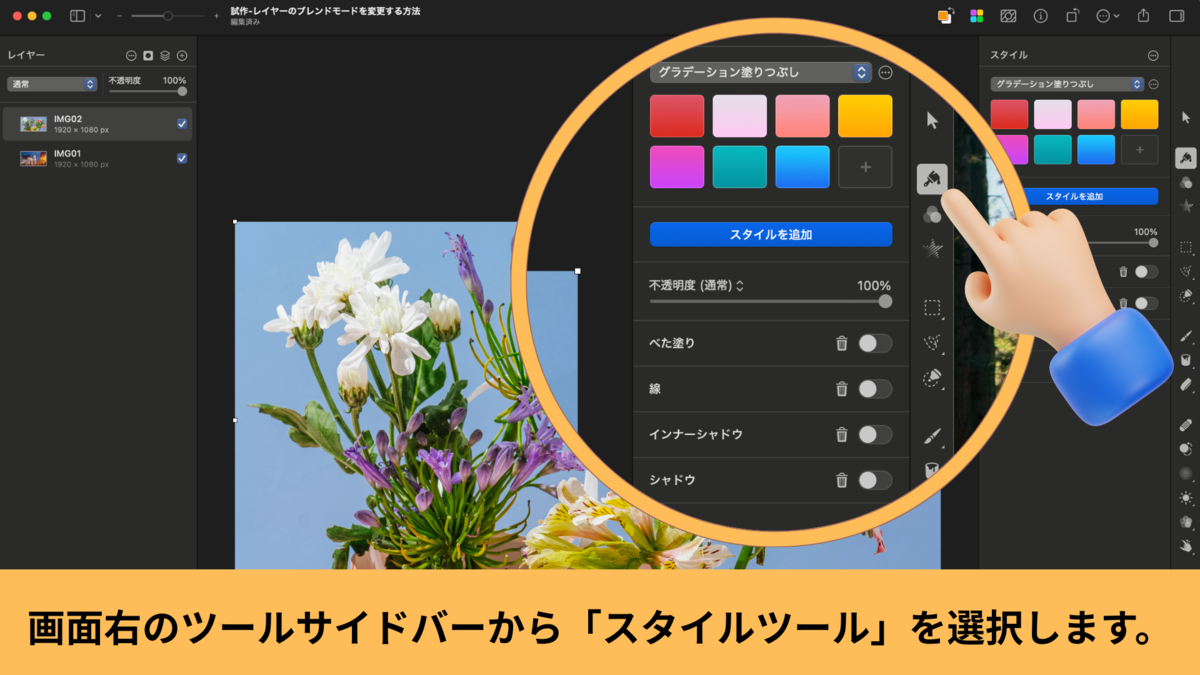This screenshot has height=675, width=1200.
Task: Uncheck the IMG01 layer visibility checkbox
Action: (x=182, y=158)
